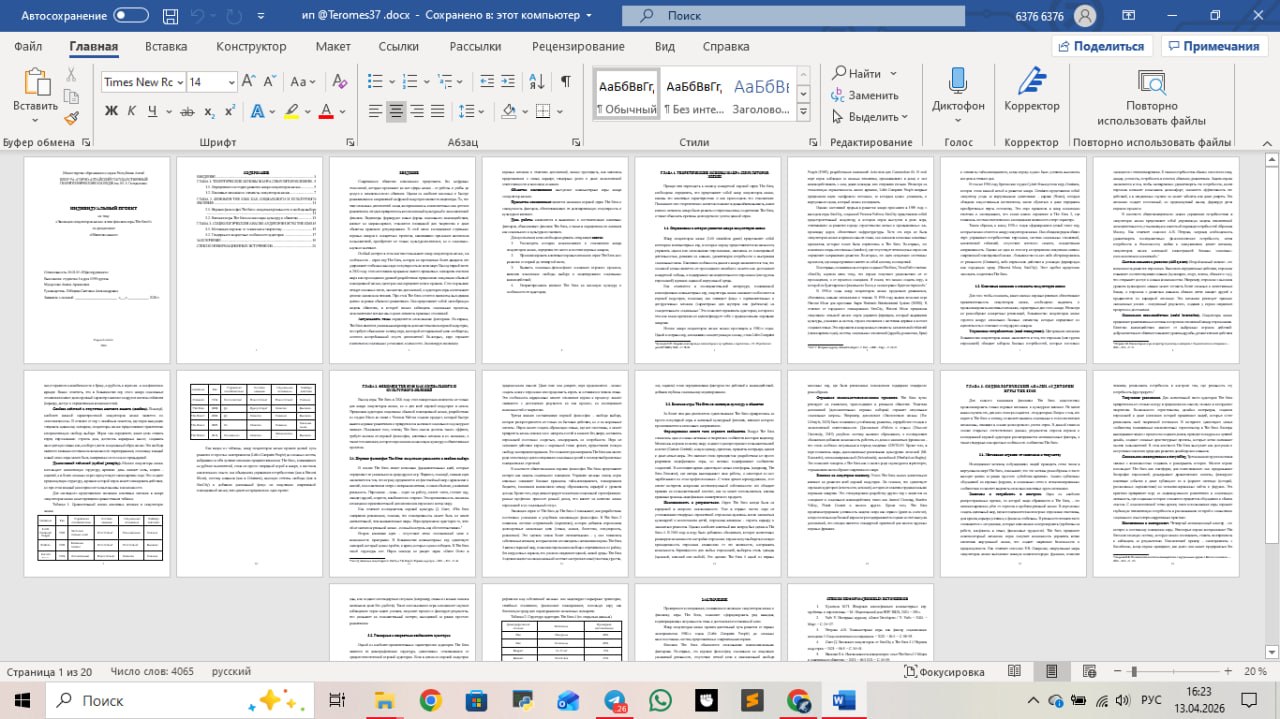Toggle bold Ж formatting
Screen dimensions: 1280x719
tap(111, 110)
